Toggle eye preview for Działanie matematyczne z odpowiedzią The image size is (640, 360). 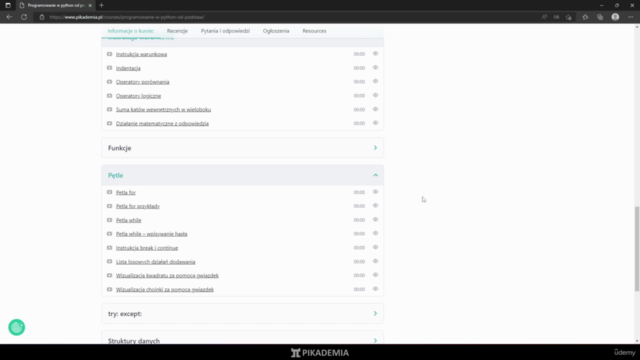375,123
